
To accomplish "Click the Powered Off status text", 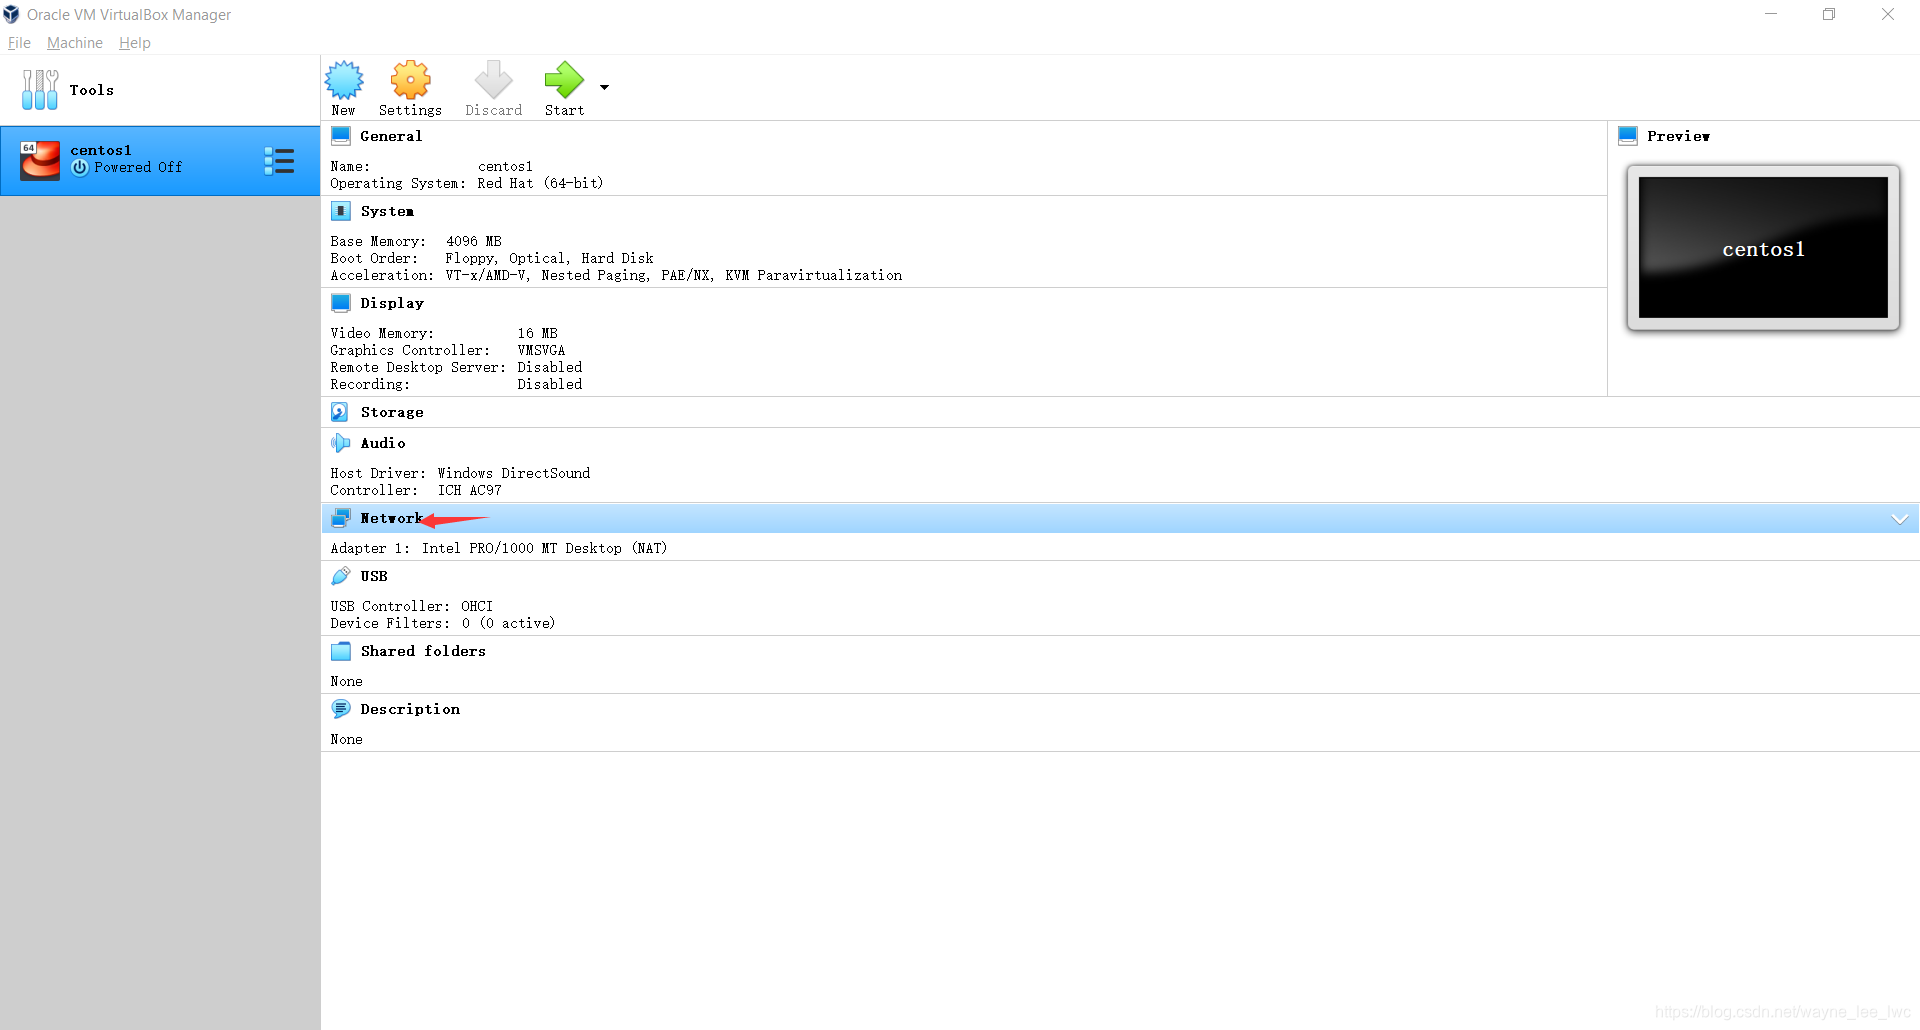I will pyautogui.click(x=138, y=167).
